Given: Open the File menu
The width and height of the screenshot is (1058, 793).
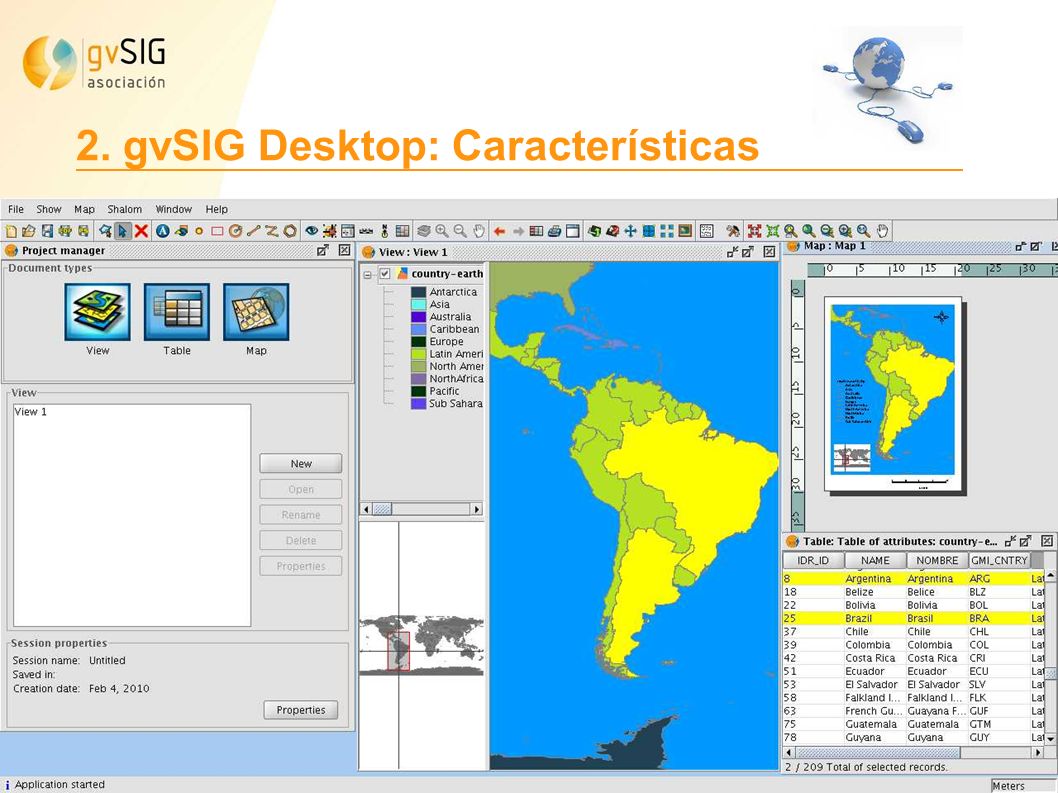Looking at the screenshot, I should pos(16,209).
